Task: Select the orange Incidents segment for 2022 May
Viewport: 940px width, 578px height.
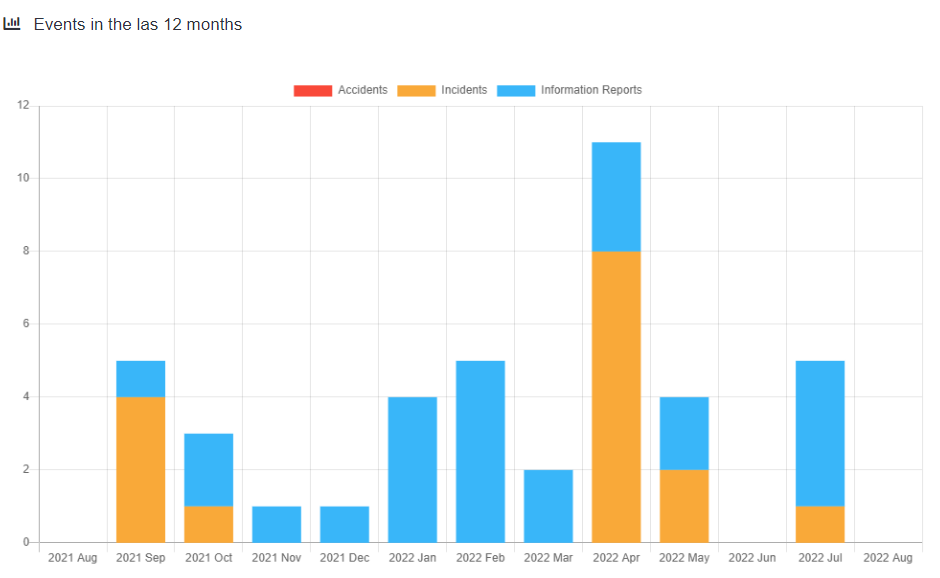Action: [x=684, y=506]
